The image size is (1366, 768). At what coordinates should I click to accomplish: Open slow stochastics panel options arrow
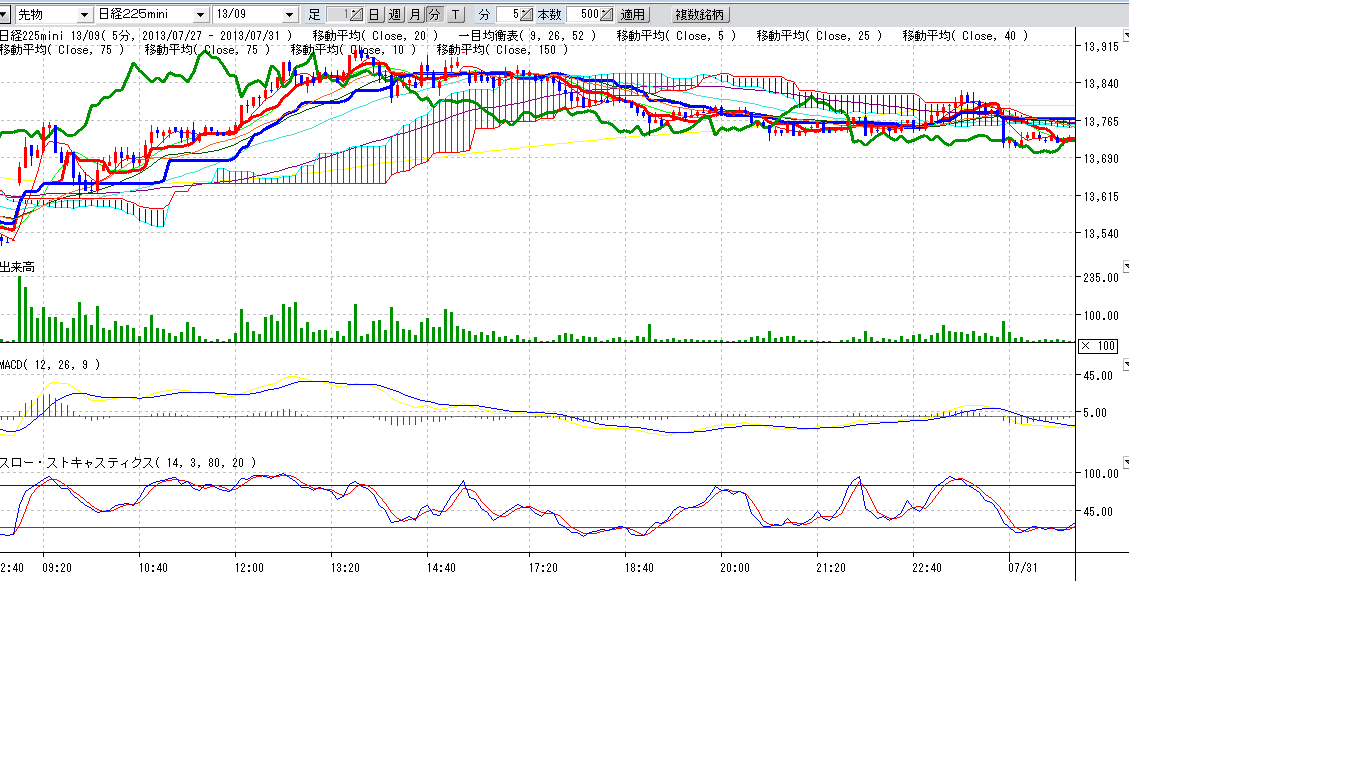[x=1128, y=463]
